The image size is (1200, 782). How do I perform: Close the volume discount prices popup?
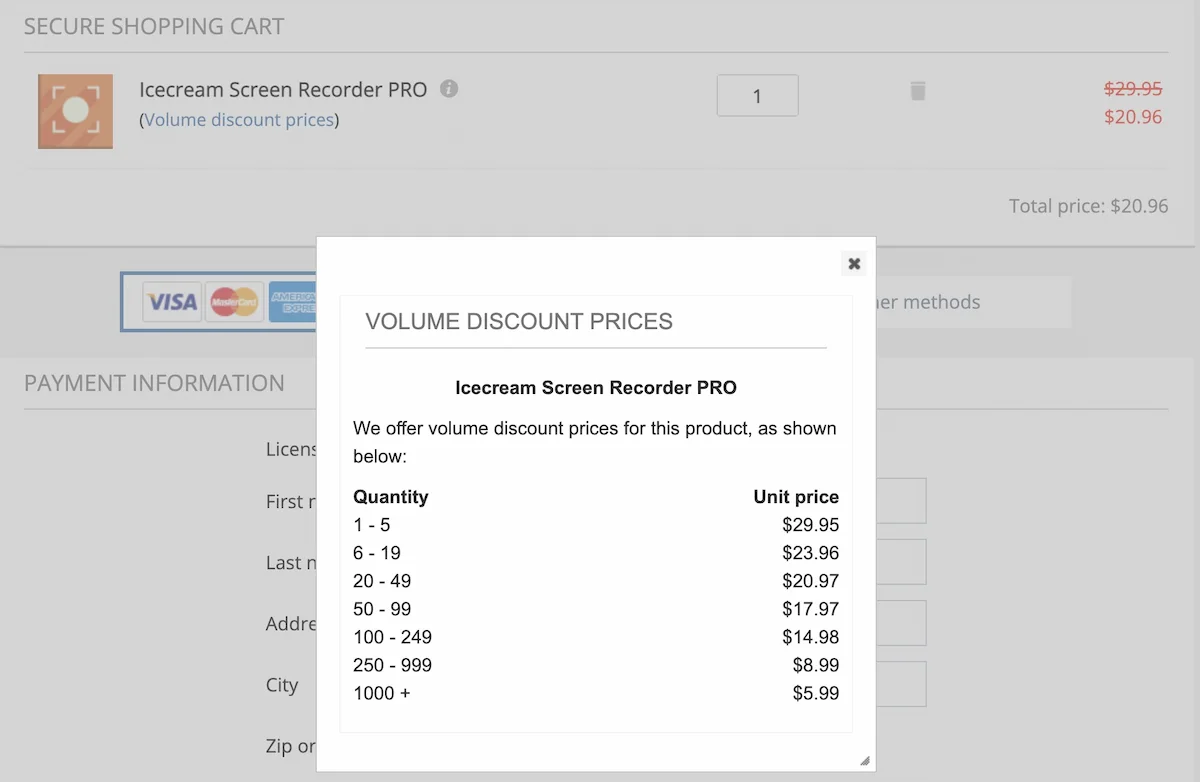coord(854,264)
